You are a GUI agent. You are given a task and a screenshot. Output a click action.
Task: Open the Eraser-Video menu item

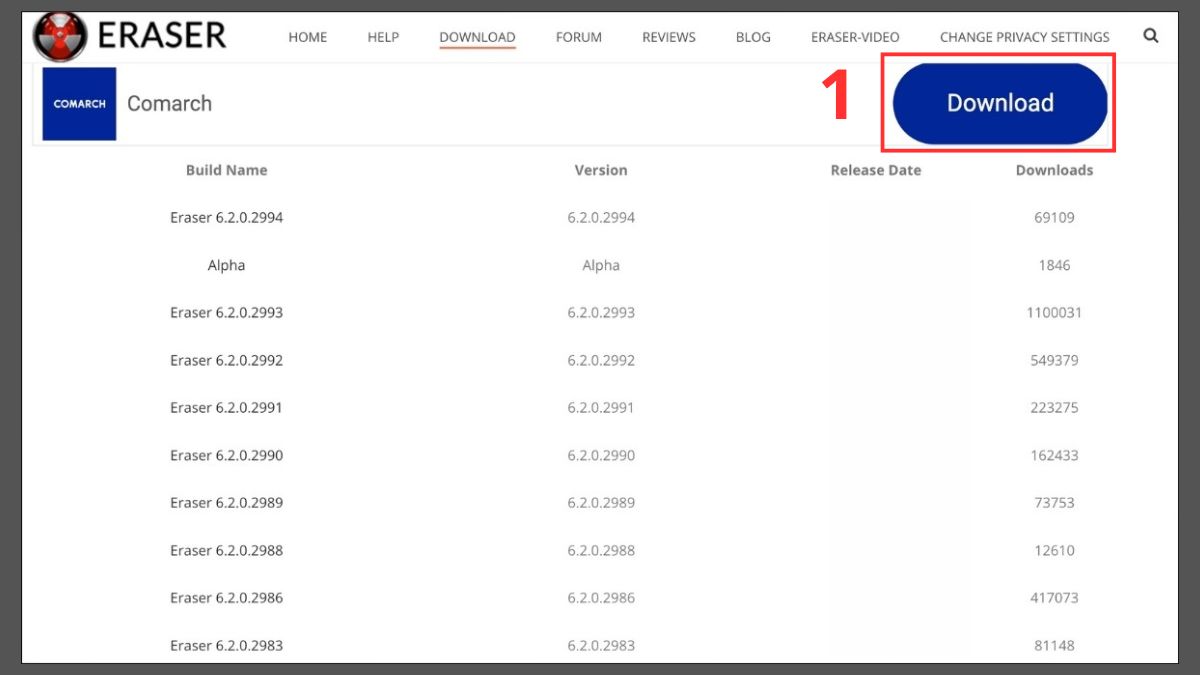click(x=855, y=37)
